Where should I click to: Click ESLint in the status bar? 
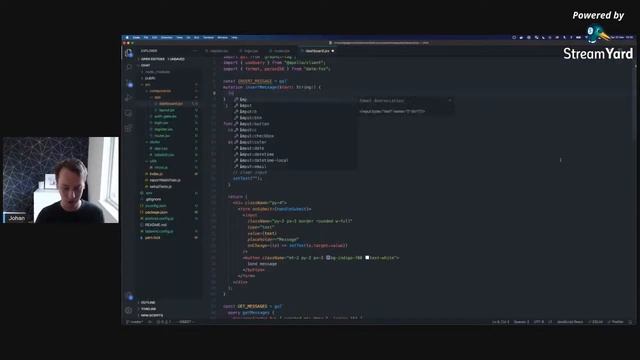(596, 322)
